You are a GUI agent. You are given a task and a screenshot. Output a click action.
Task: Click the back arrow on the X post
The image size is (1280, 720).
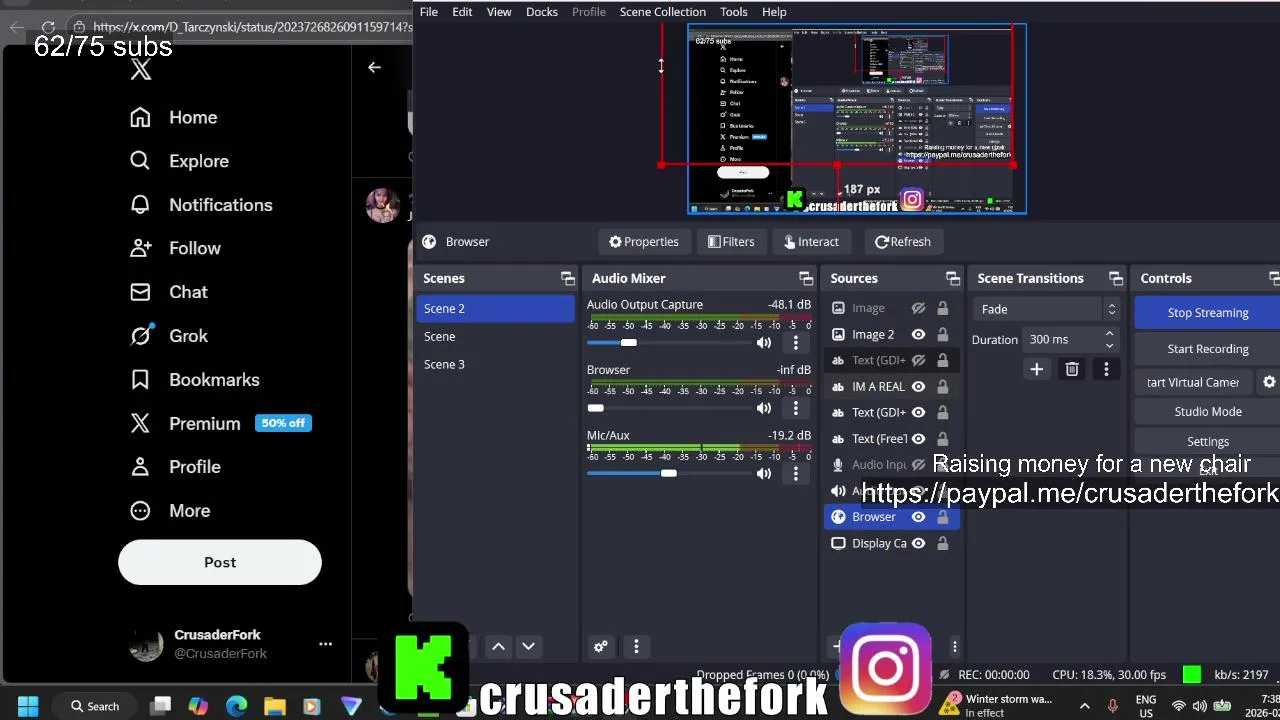tap(374, 67)
